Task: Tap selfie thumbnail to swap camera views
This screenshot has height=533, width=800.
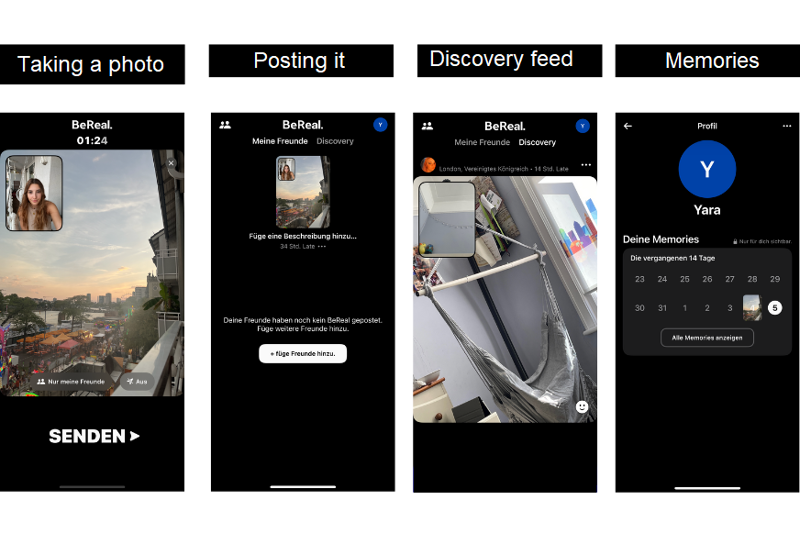Action: coord(34,193)
